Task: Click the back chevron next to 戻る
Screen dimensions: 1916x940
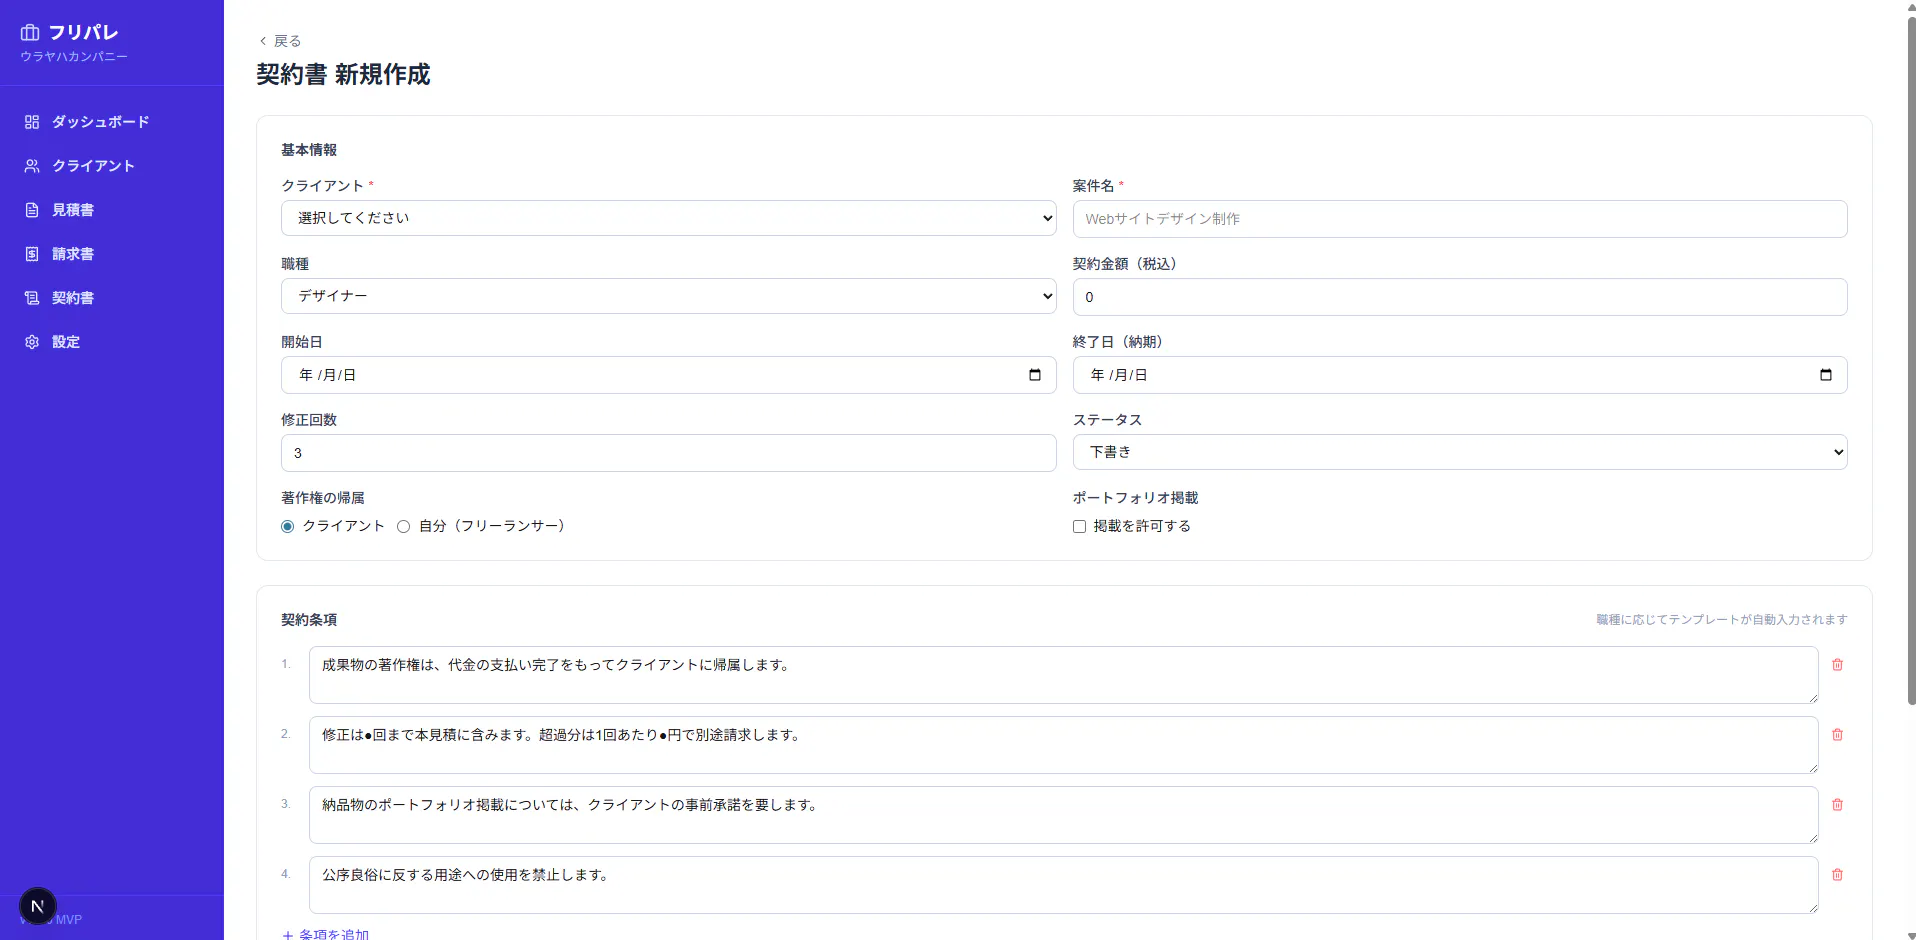Action: point(263,41)
